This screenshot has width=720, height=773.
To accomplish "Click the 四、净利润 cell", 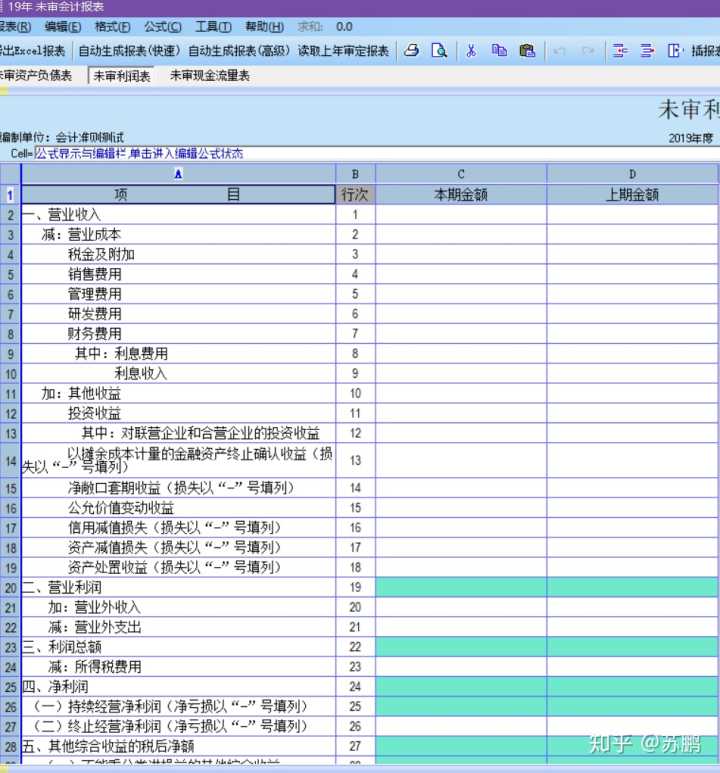I will coord(178,687).
